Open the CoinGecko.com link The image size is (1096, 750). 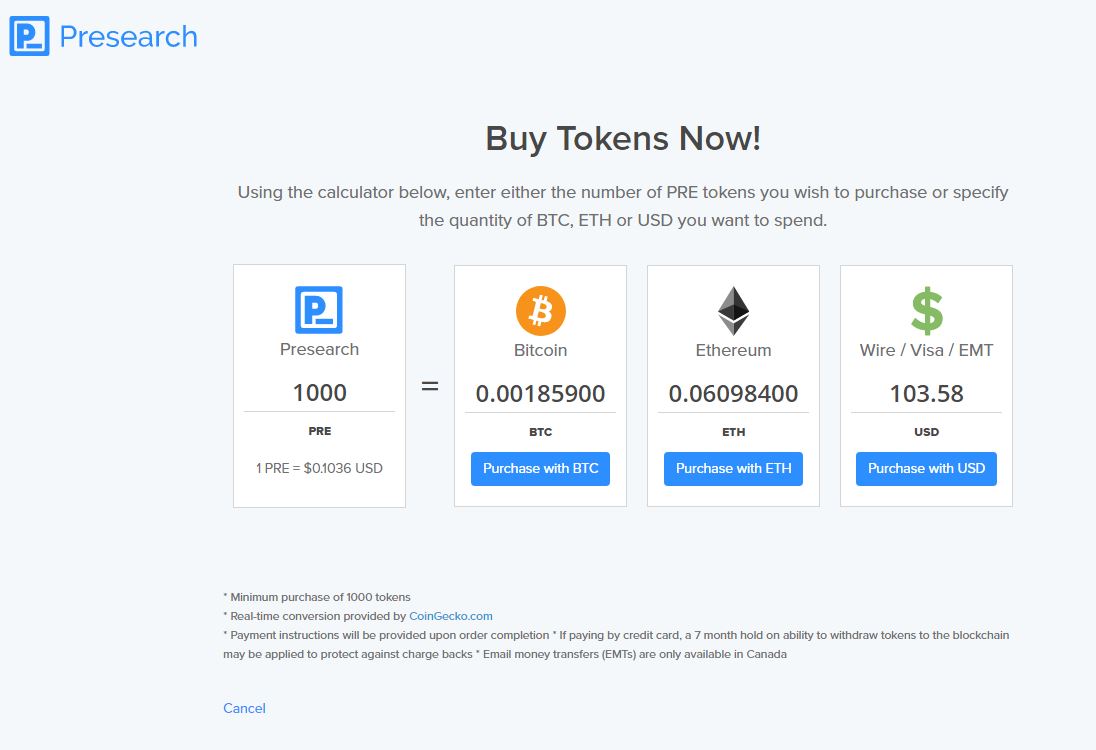451,616
